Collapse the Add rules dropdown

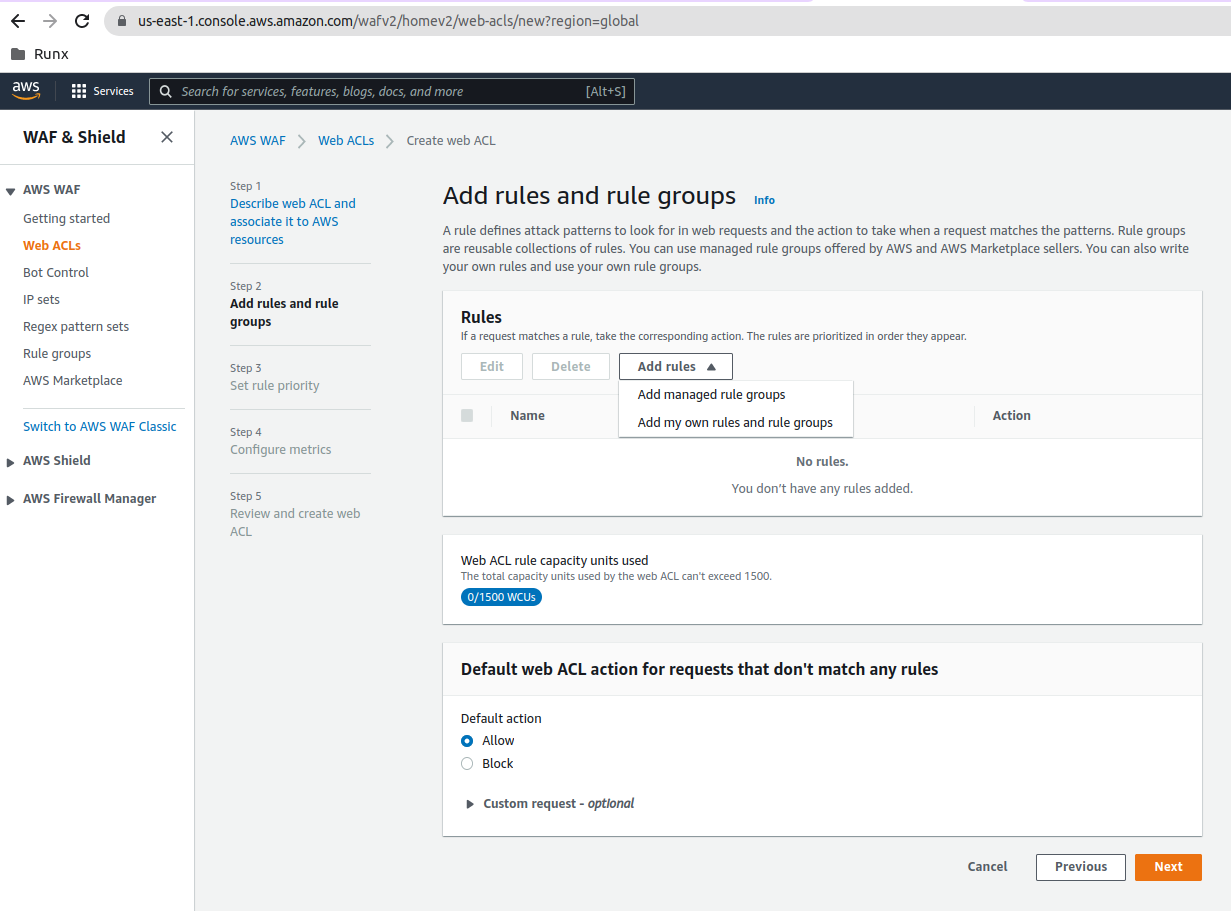[x=676, y=367]
